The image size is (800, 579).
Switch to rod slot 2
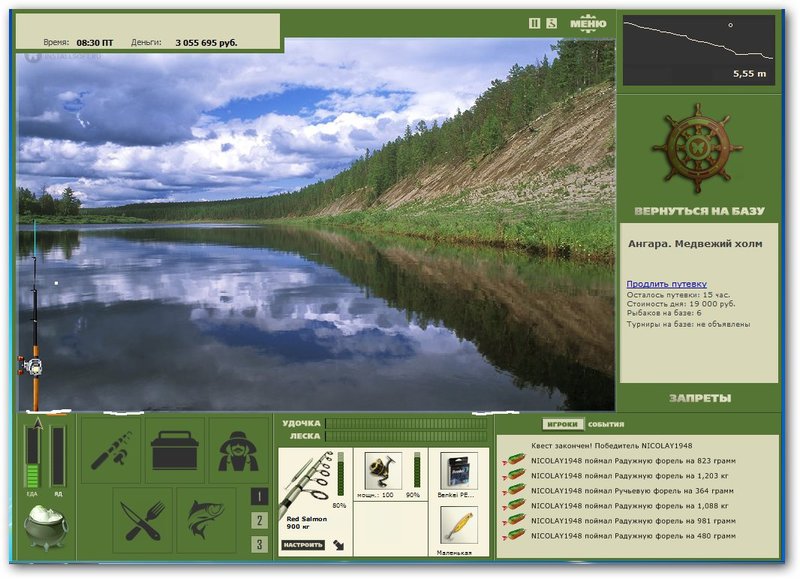(259, 520)
